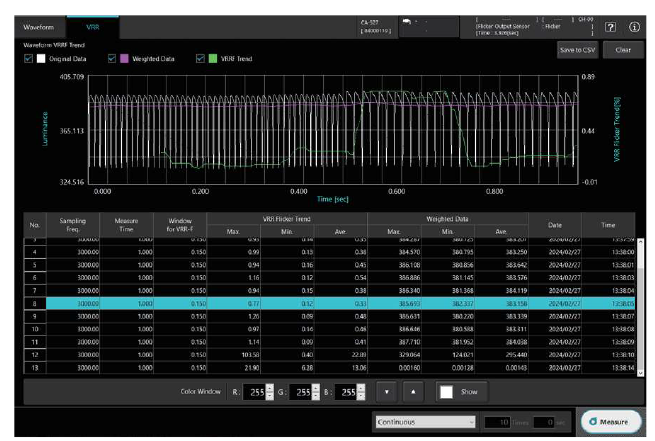The width and height of the screenshot is (655, 441).
Task: Increase the B value with its up spinner
Action: [x=361, y=388]
